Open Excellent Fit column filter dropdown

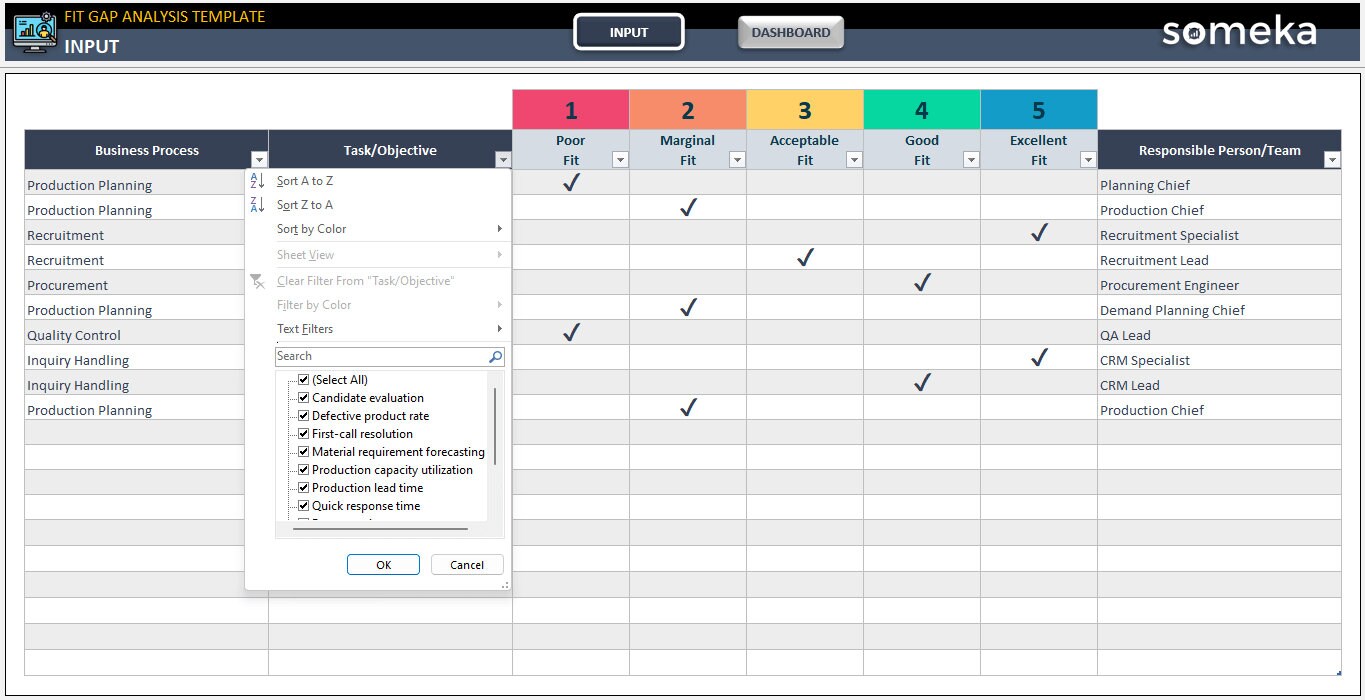coord(1088,160)
